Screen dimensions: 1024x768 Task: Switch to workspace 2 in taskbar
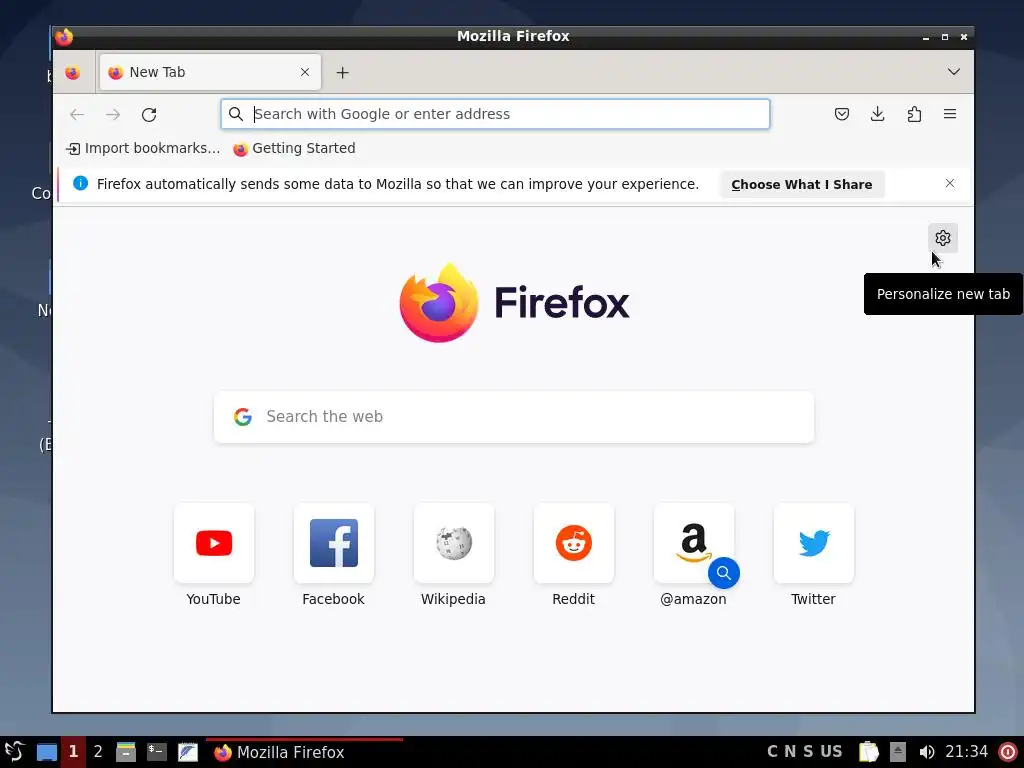pyautogui.click(x=98, y=752)
